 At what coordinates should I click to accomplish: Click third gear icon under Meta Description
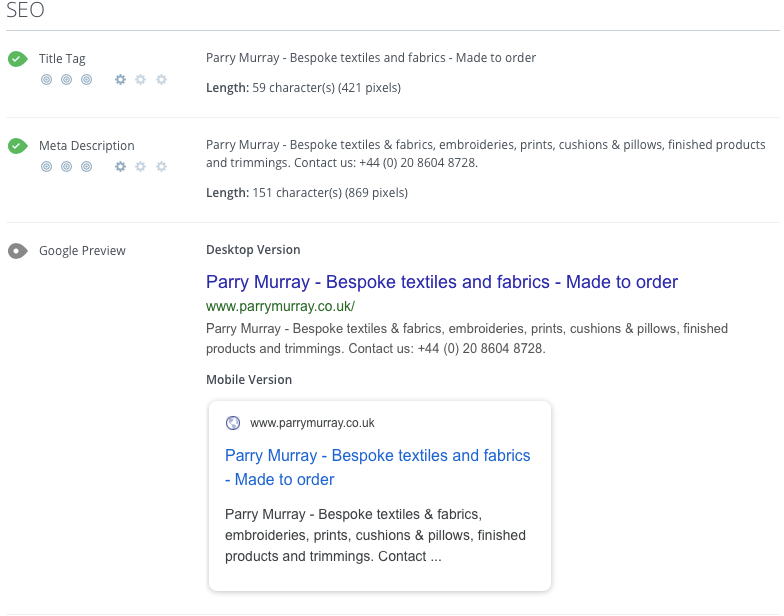(161, 166)
